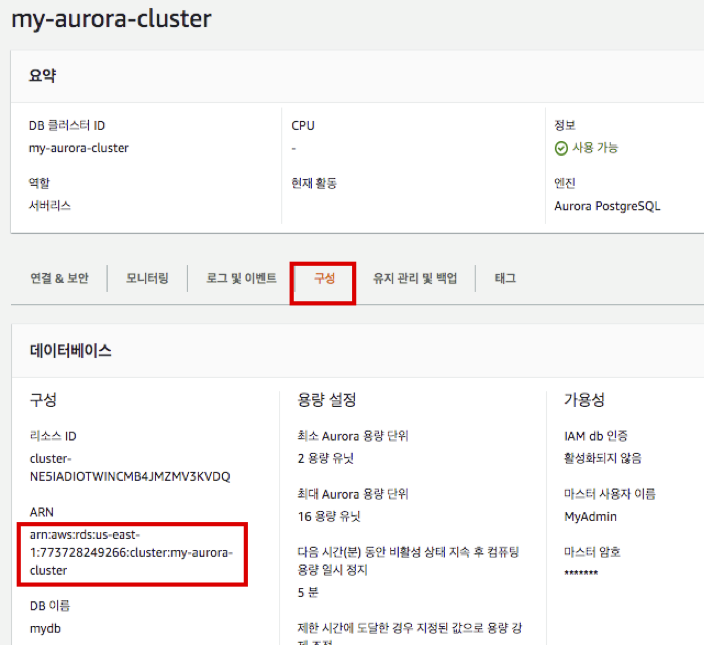Click the MyAdmin master username value
704x645 pixels.
[x=590, y=517]
